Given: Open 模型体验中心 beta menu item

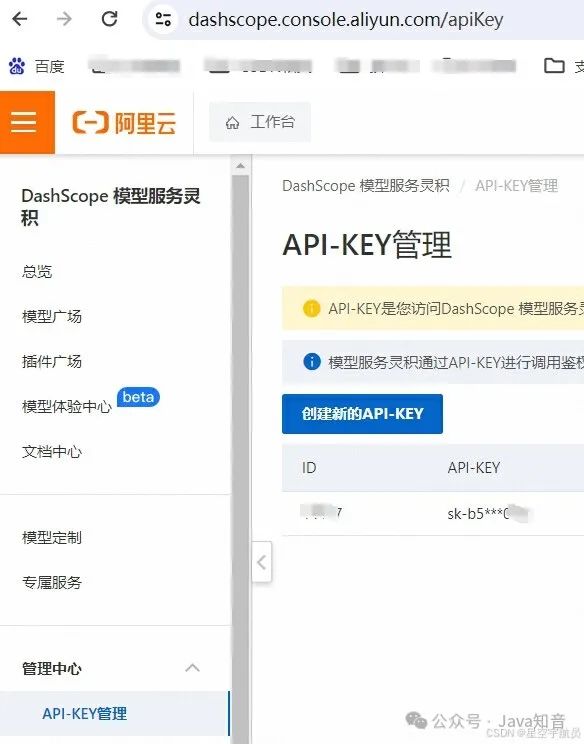Looking at the screenshot, I should 67,407.
